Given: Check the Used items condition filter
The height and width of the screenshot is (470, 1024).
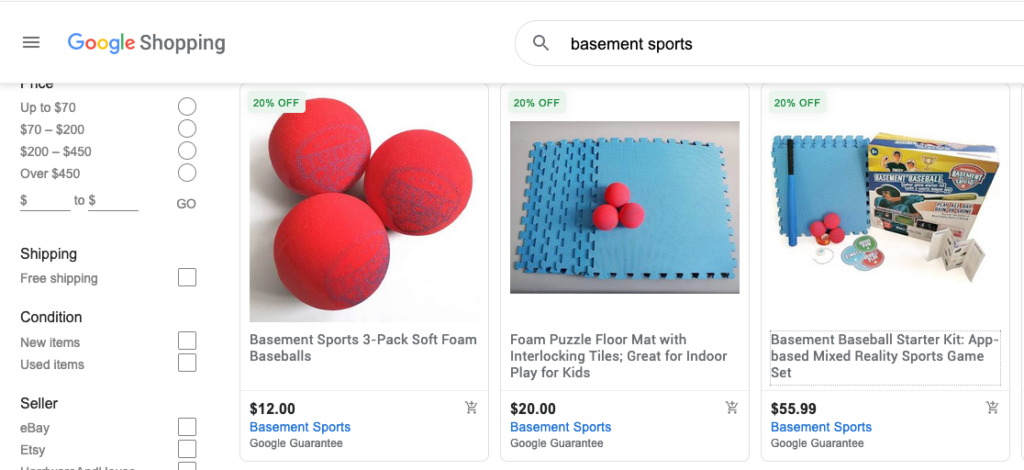Looking at the screenshot, I should [x=187, y=364].
